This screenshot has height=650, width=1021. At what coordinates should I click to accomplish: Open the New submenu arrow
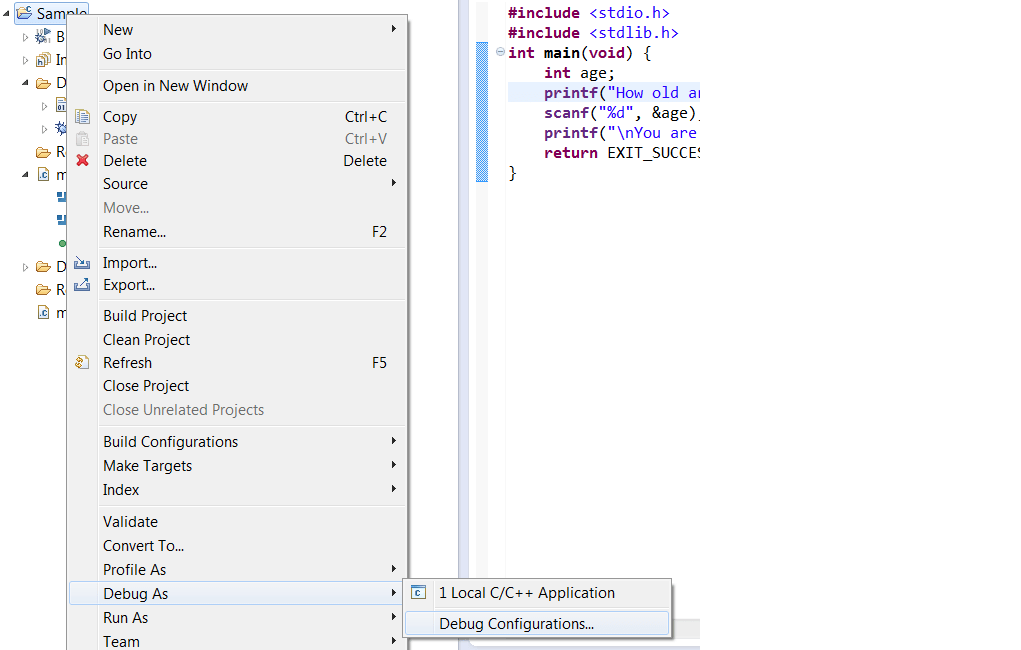point(394,29)
